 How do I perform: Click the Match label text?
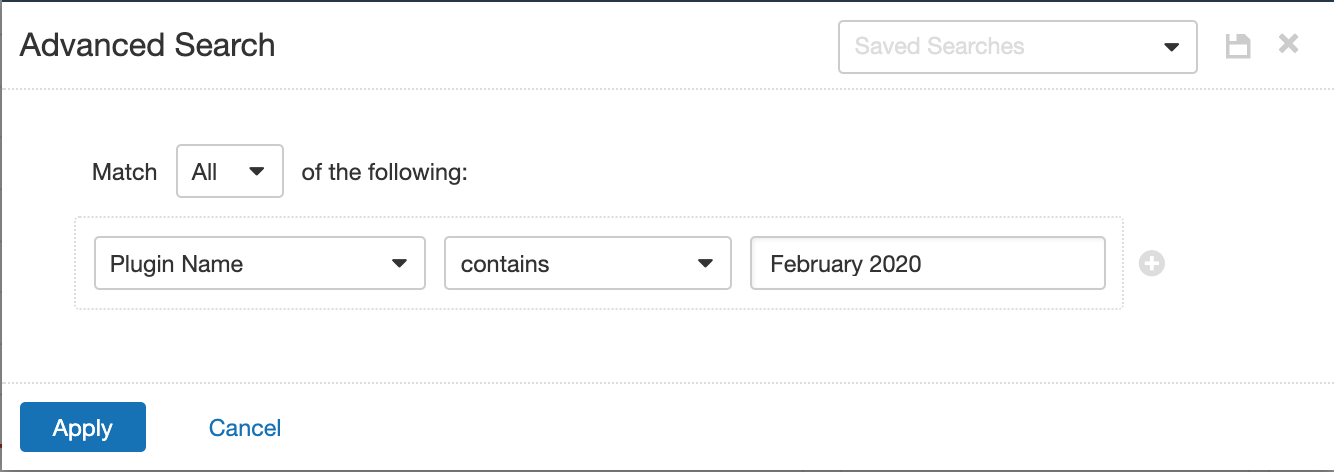(x=124, y=172)
